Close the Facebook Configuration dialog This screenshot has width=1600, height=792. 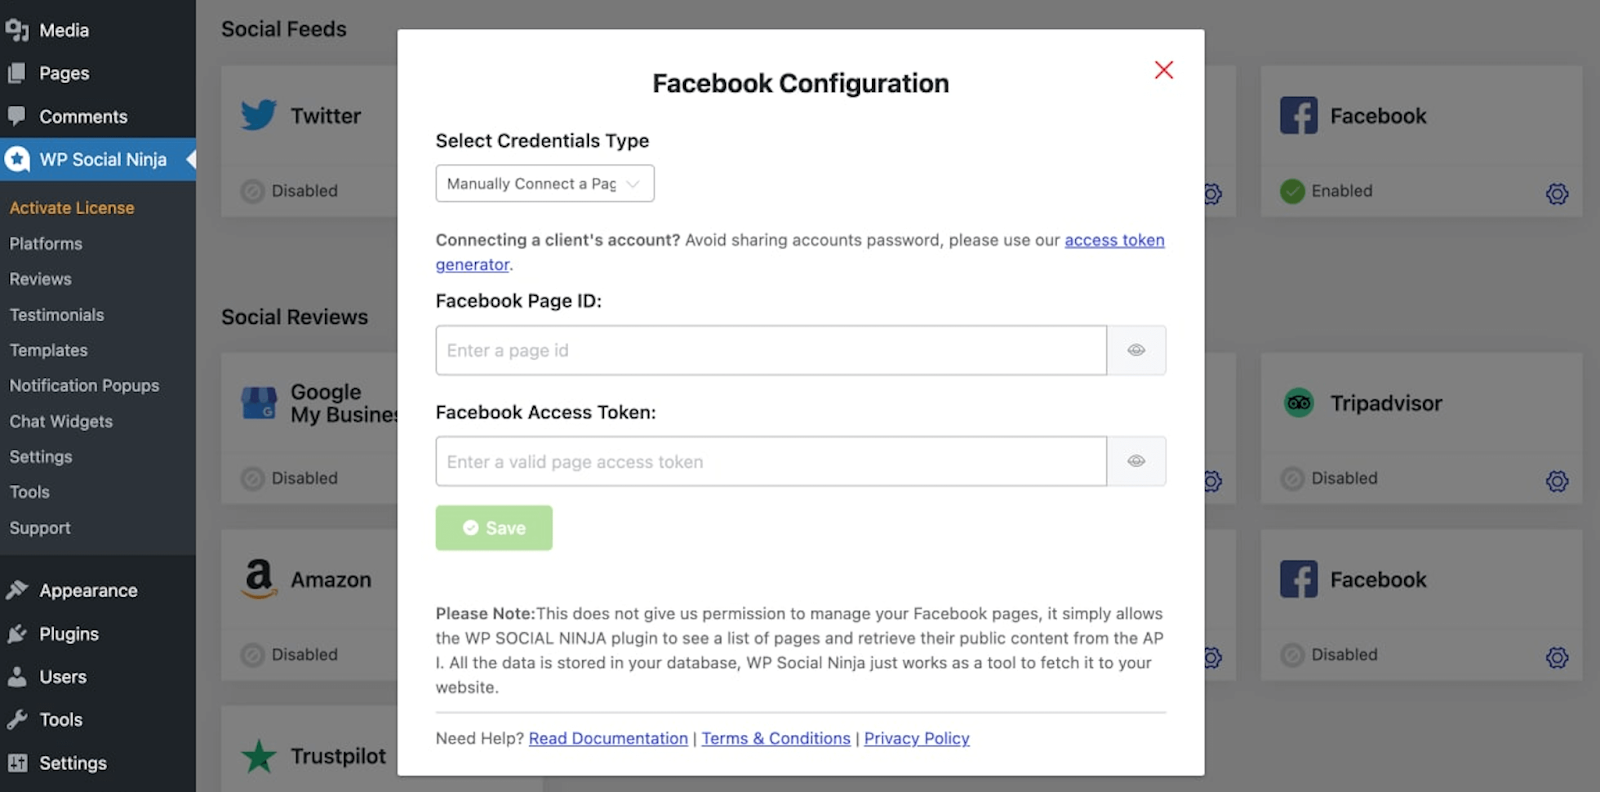point(1163,70)
